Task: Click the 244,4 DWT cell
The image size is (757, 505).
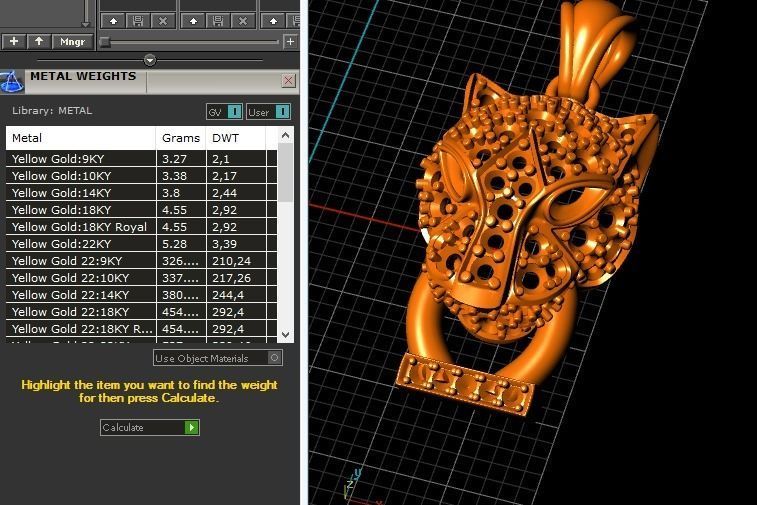Action: (236, 295)
